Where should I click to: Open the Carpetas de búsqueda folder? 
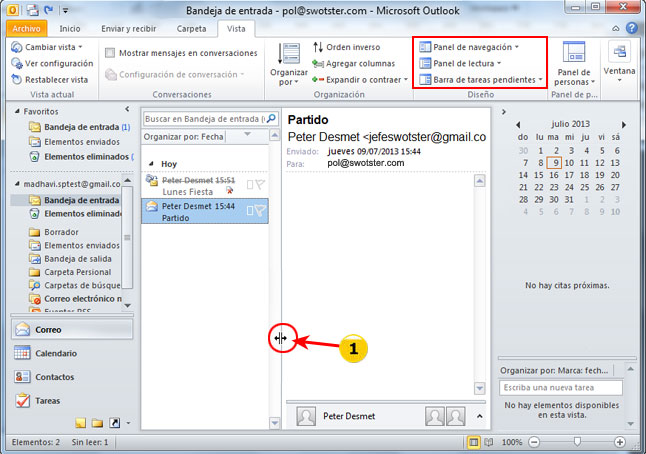[75, 285]
